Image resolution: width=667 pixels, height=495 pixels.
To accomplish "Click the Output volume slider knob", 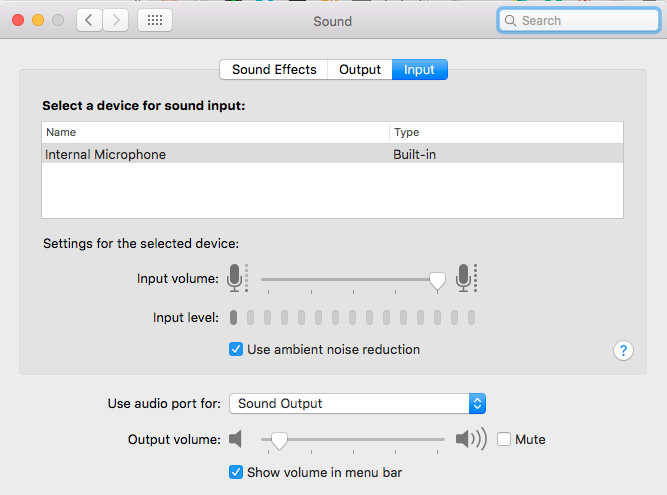I will click(x=279, y=441).
